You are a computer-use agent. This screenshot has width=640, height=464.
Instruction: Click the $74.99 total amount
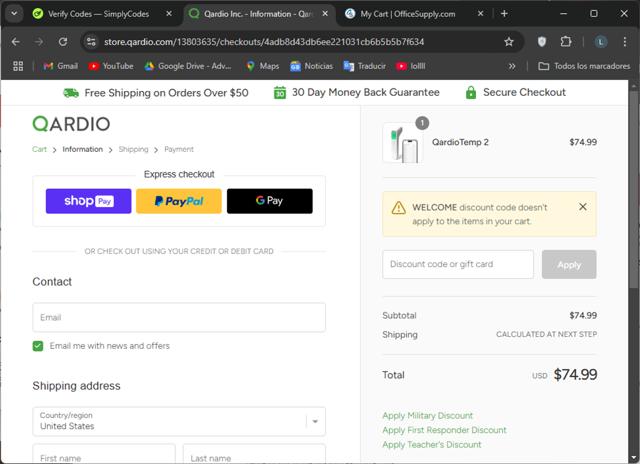(575, 375)
